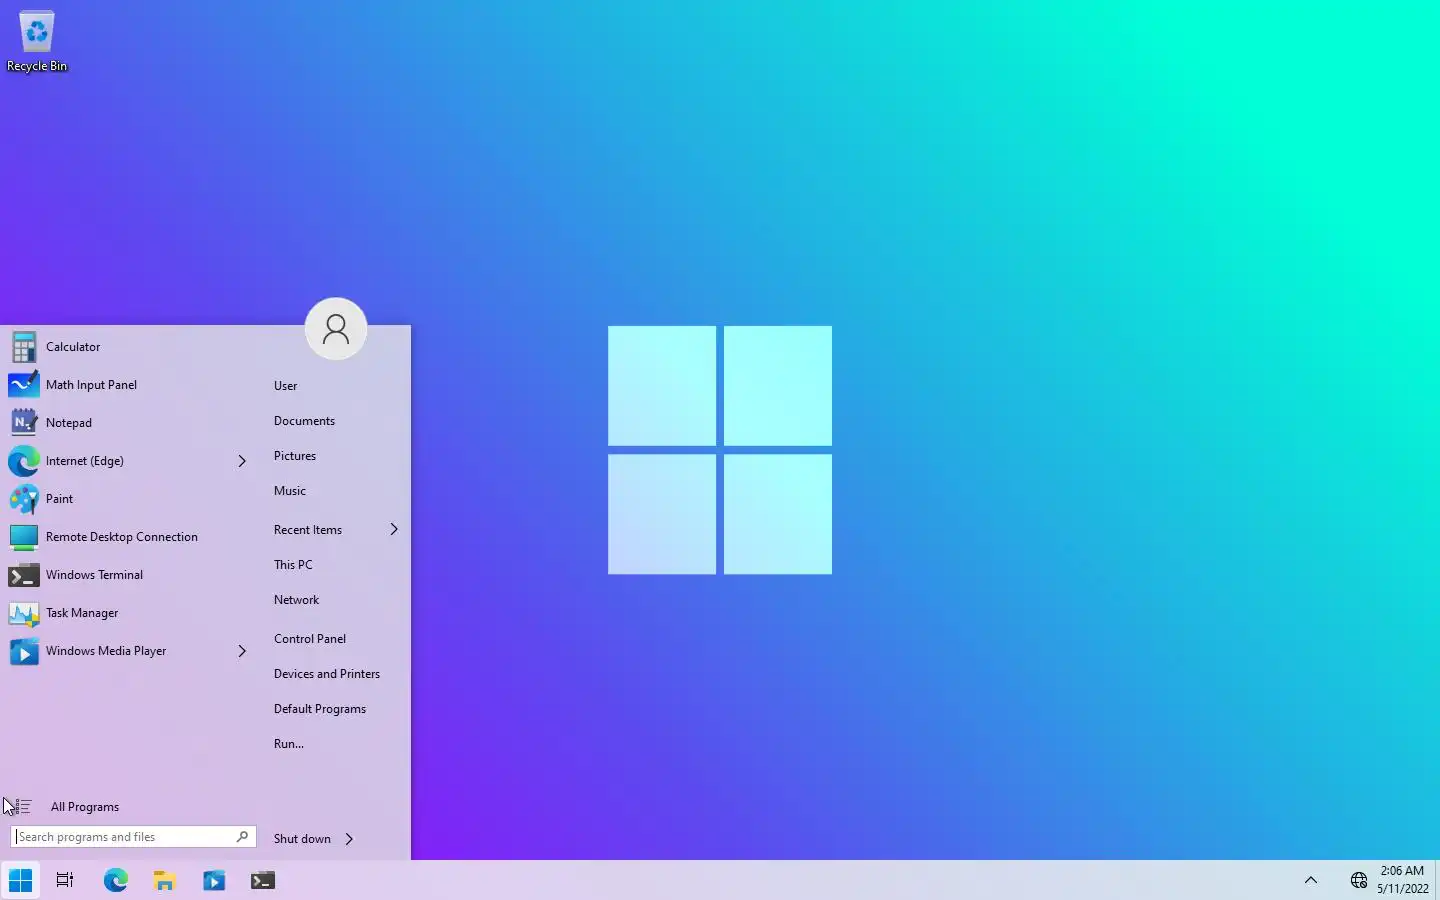Show hidden tray icons chevron
This screenshot has width=1440, height=900.
pos(1311,880)
